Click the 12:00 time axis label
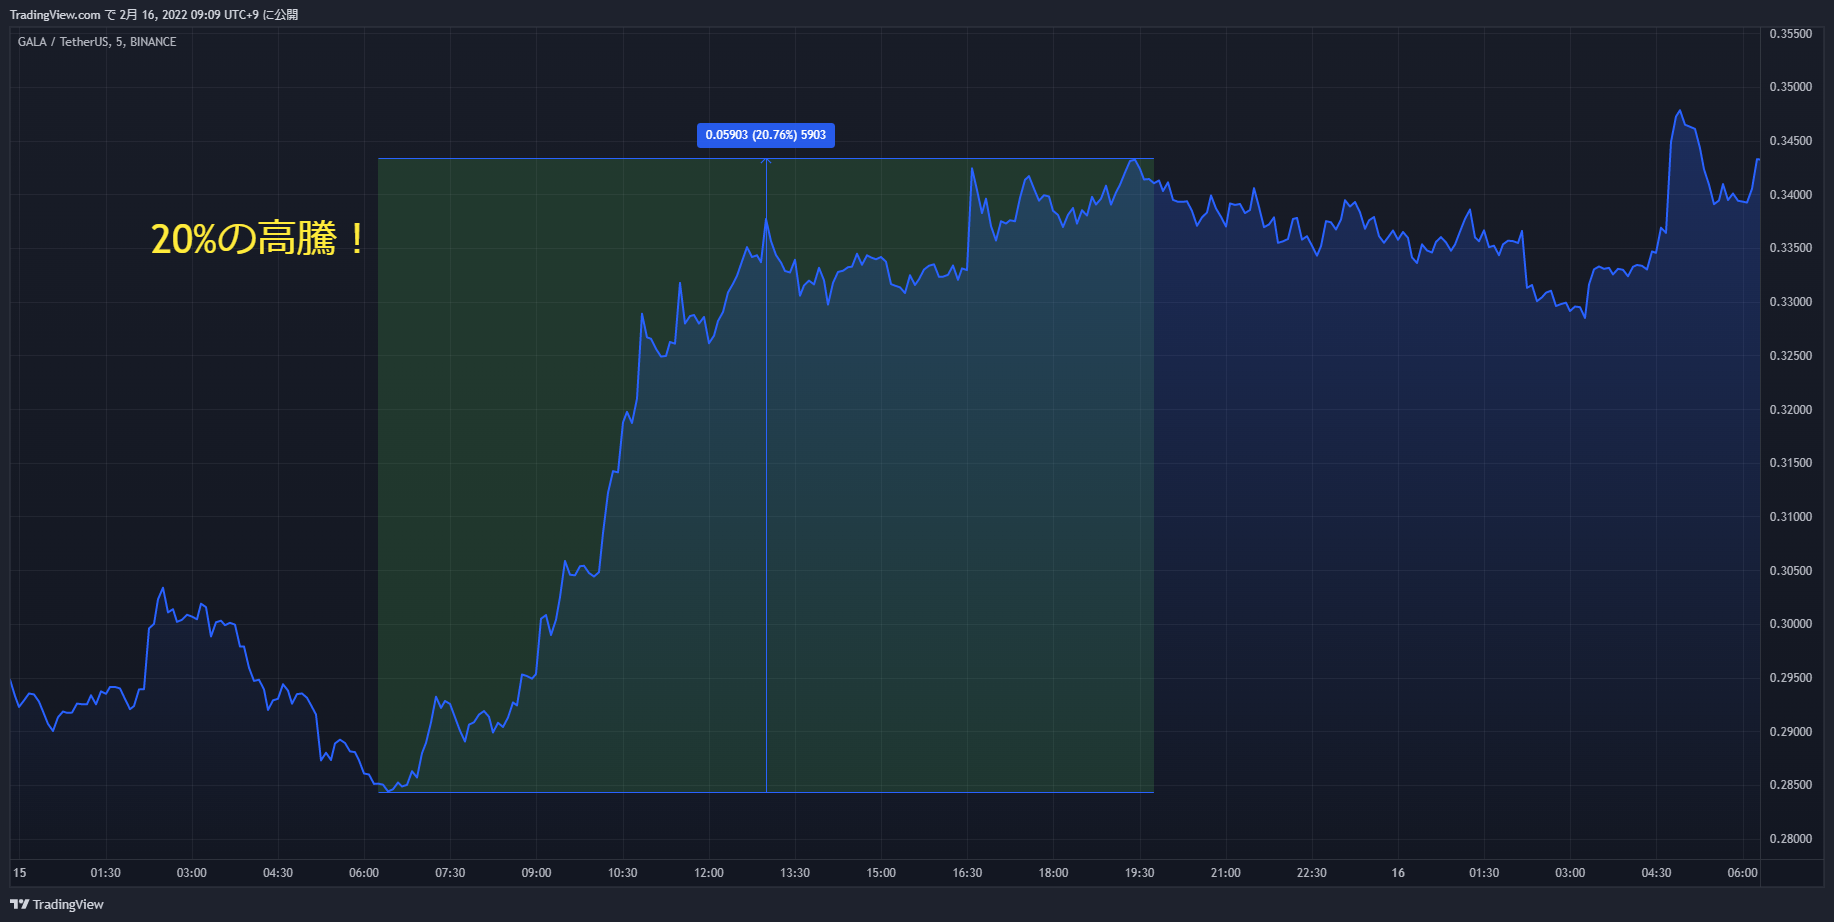This screenshot has width=1834, height=922. coord(709,873)
